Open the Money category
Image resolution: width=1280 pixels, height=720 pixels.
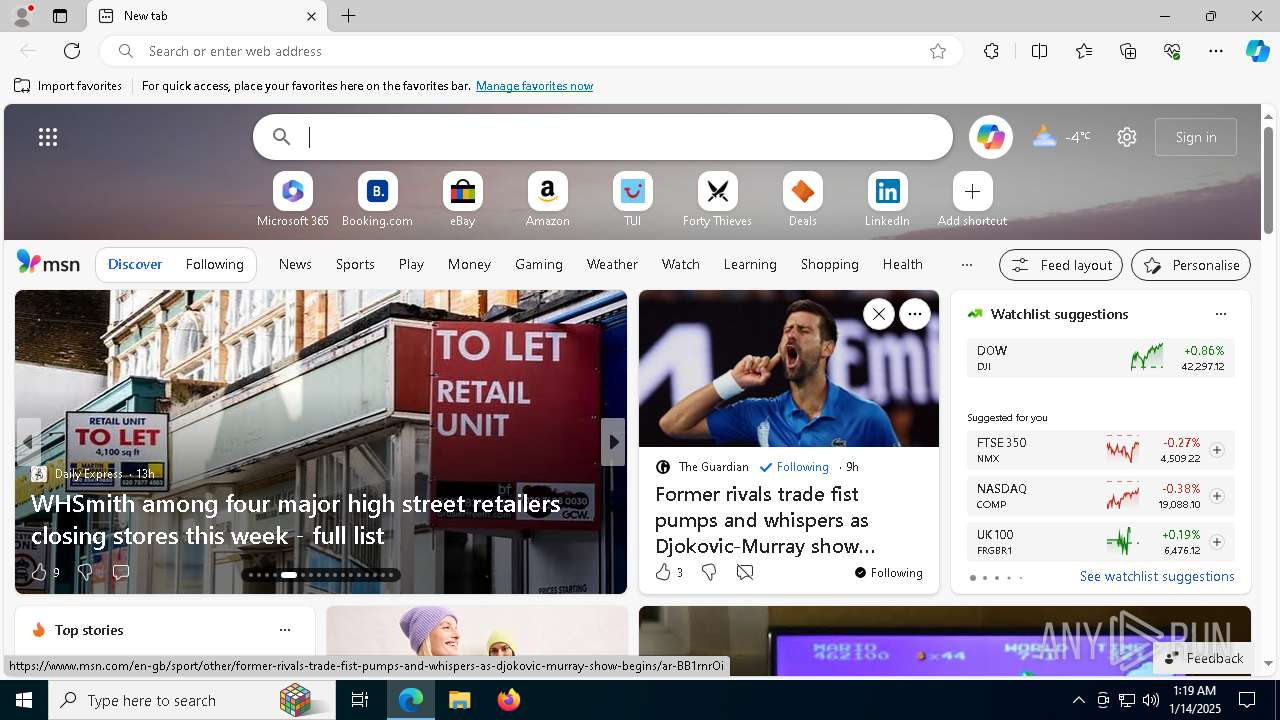coord(469,264)
